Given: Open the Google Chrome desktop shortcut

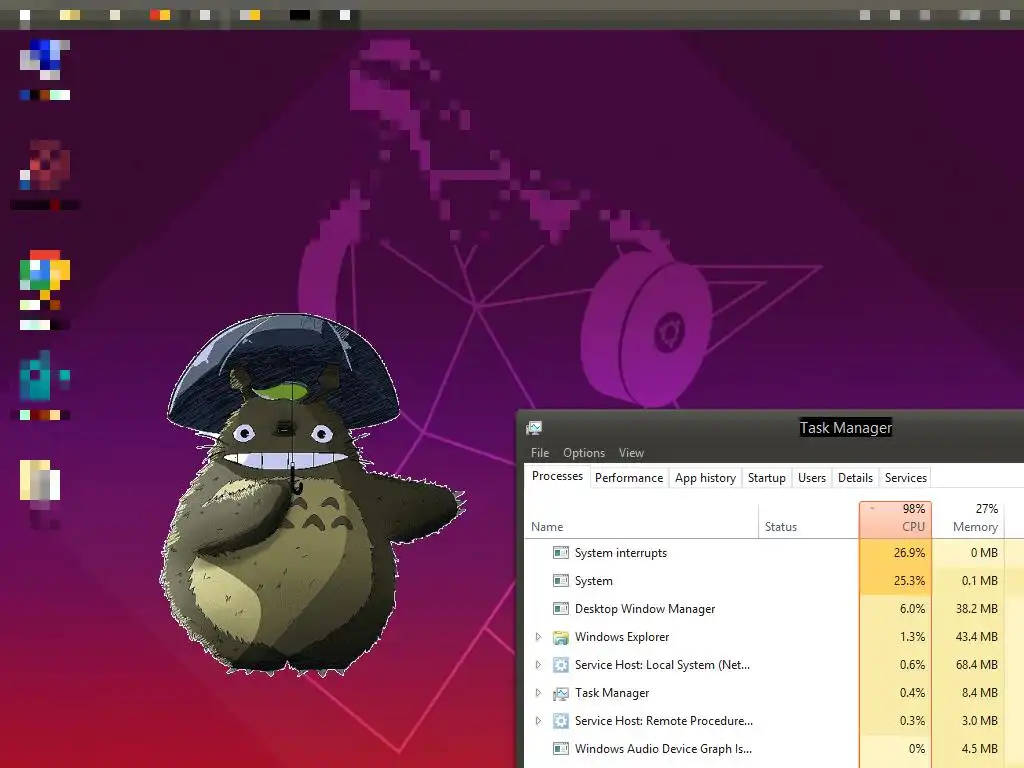Looking at the screenshot, I should pyautogui.click(x=44, y=289).
